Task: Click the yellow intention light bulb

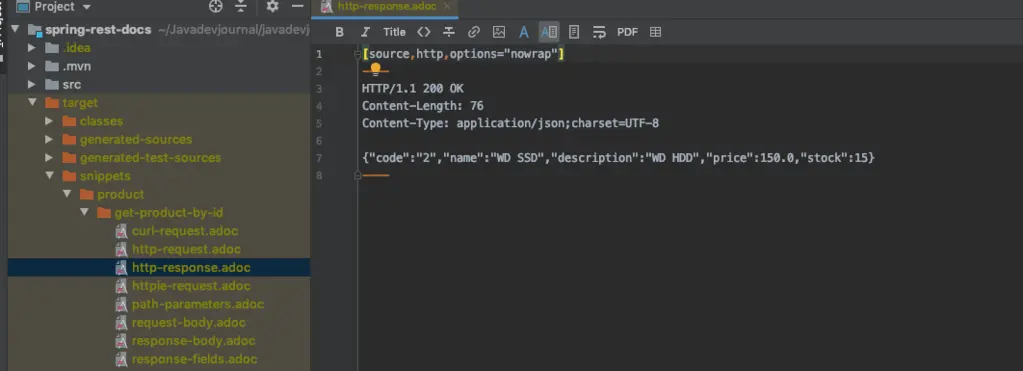Action: pyautogui.click(x=376, y=69)
